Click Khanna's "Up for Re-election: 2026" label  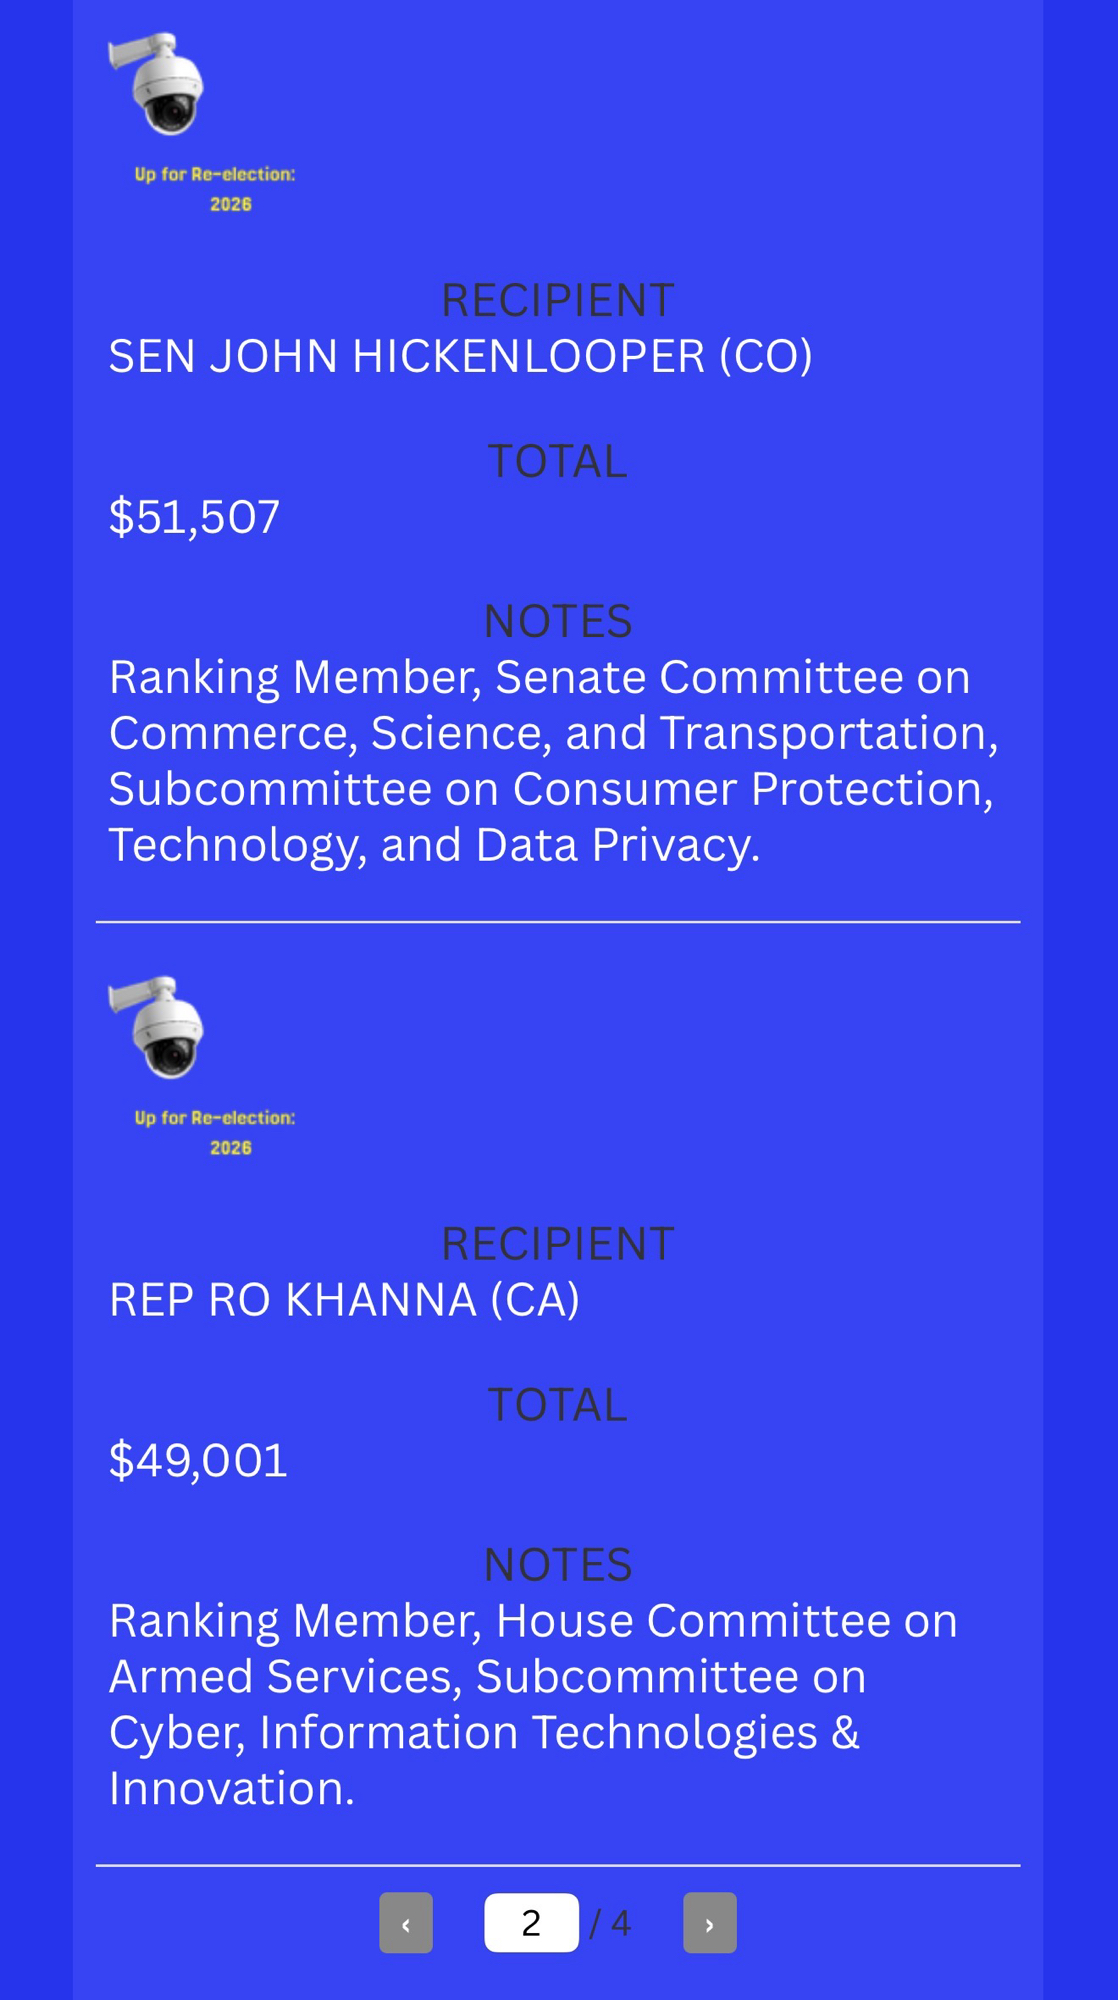[x=216, y=1132]
